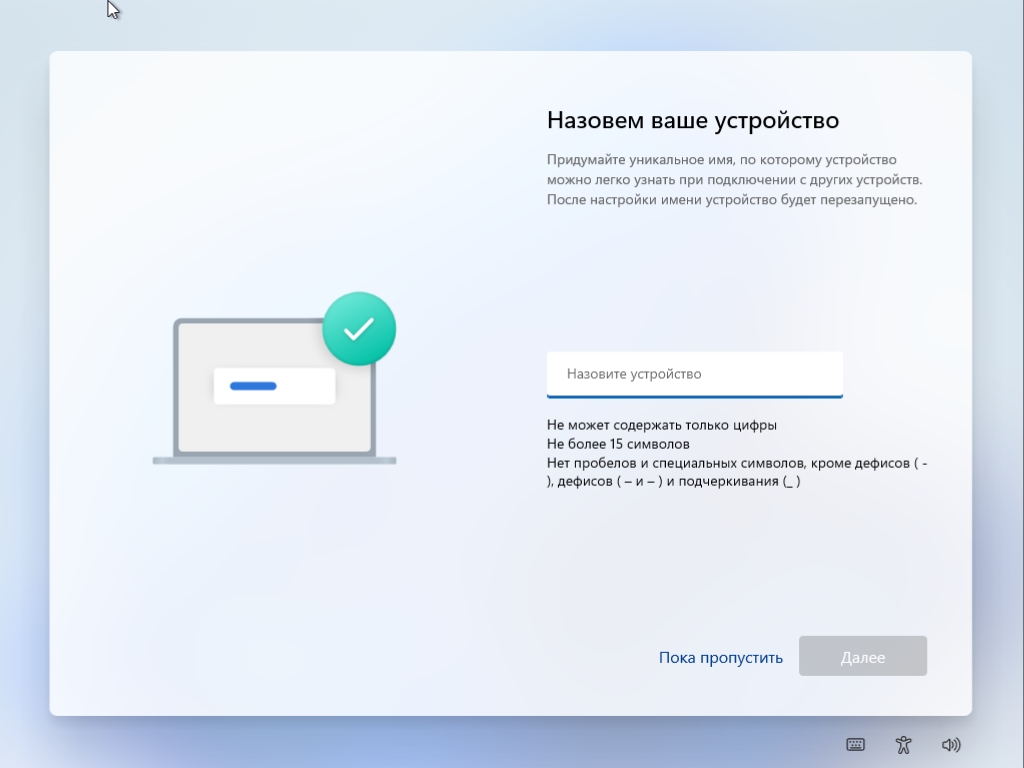Click the blue bar inside laptop illustration

[x=253, y=386]
